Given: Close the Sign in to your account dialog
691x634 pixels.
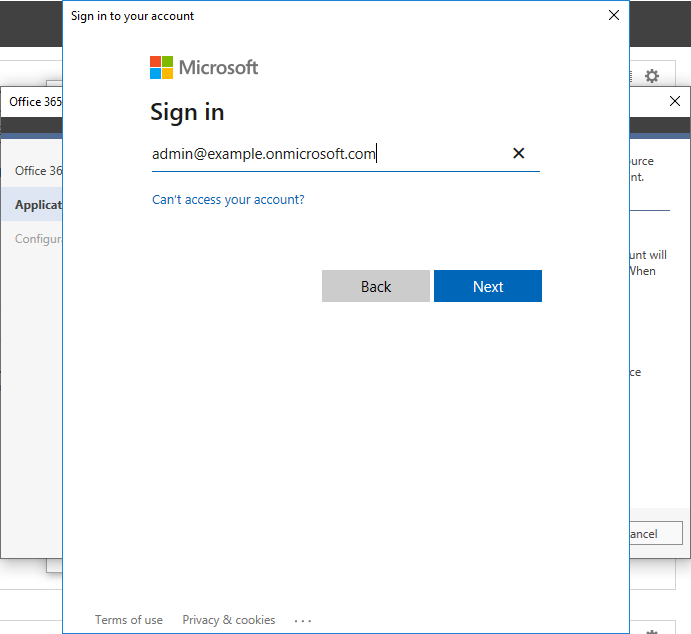Looking at the screenshot, I should point(613,15).
